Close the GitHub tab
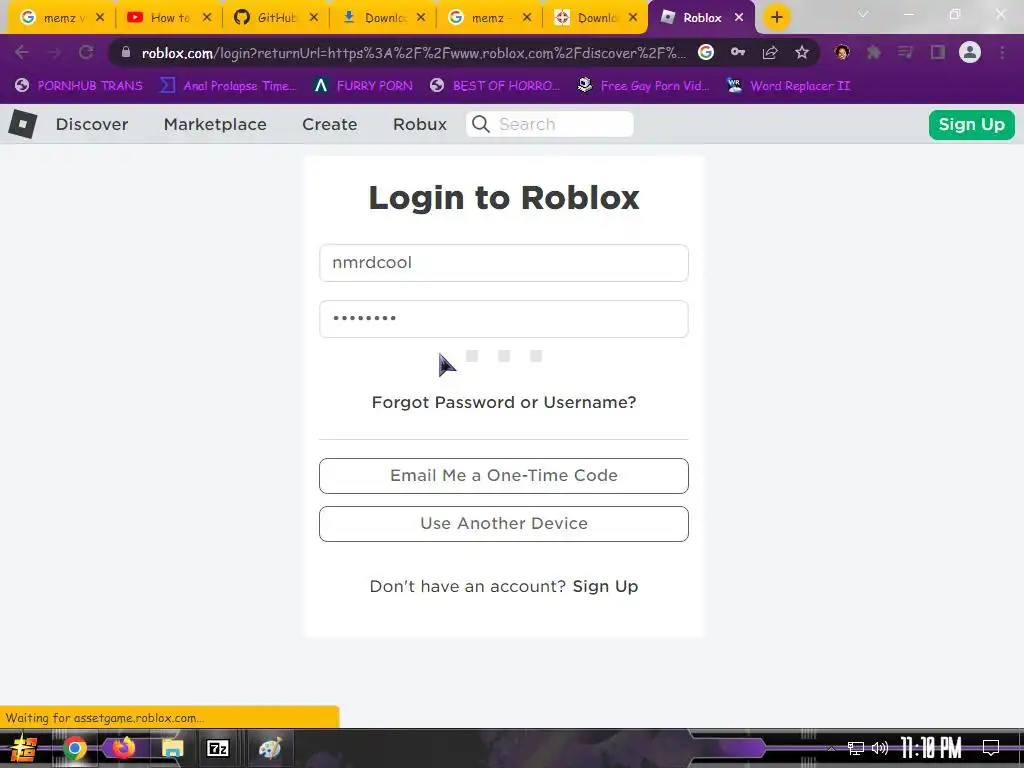The height and width of the screenshot is (768, 1024). pos(313,18)
